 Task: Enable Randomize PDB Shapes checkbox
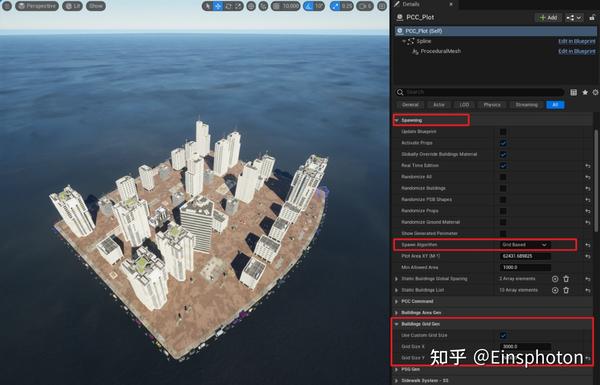503,200
